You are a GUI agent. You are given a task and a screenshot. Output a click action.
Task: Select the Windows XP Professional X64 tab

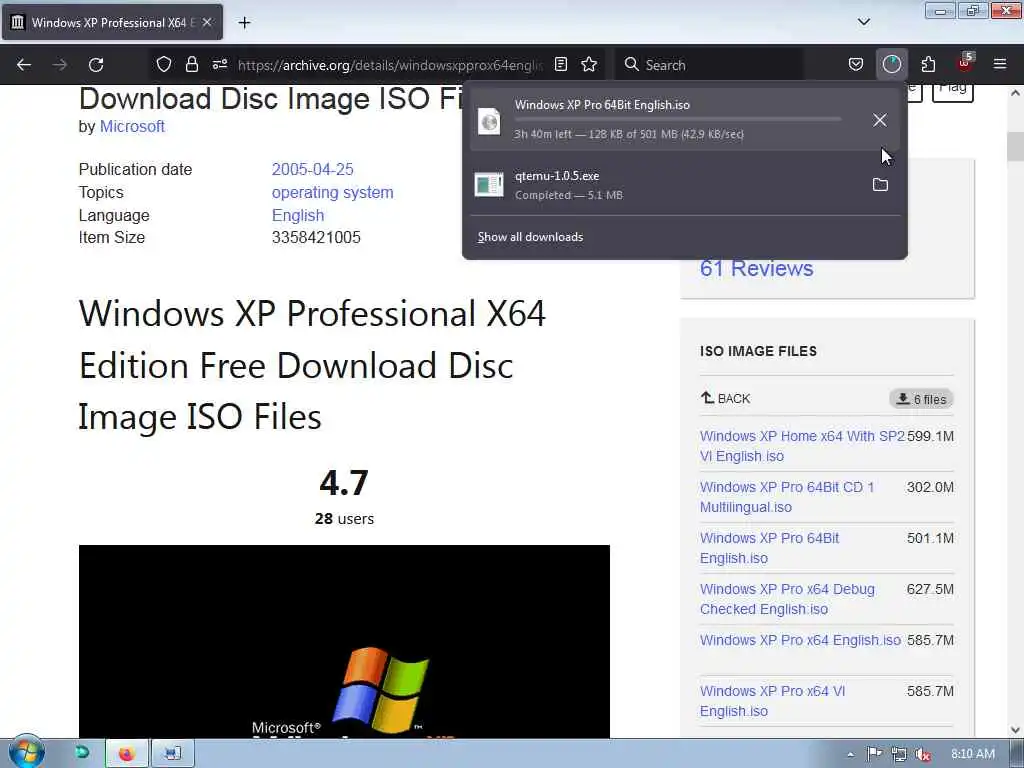[x=112, y=22]
